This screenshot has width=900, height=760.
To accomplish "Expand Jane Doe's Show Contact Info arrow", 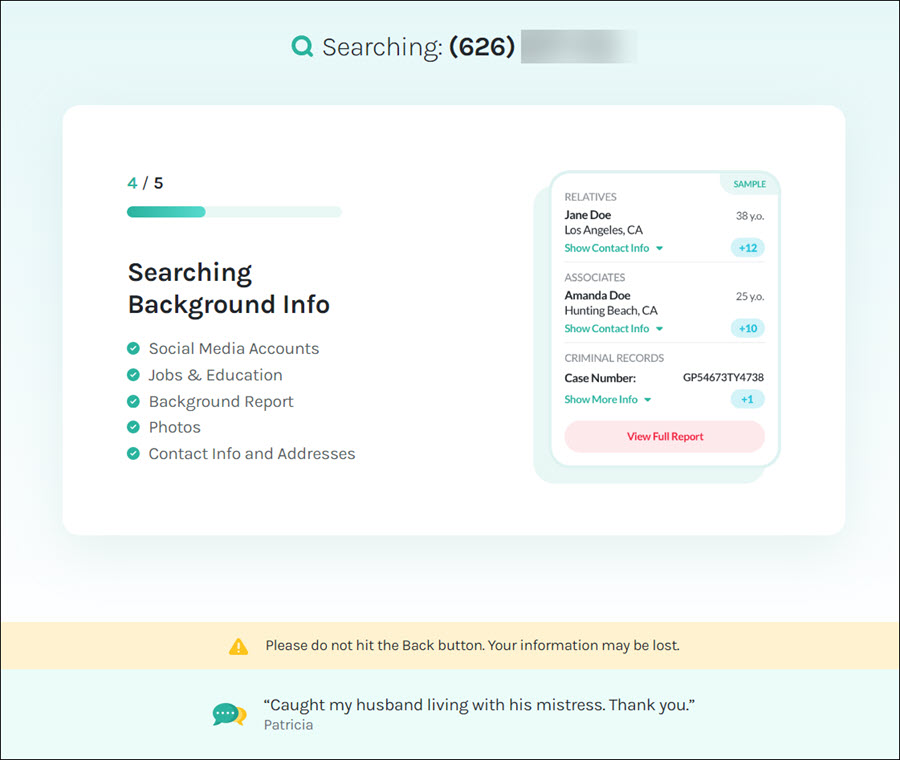I will (x=660, y=249).
